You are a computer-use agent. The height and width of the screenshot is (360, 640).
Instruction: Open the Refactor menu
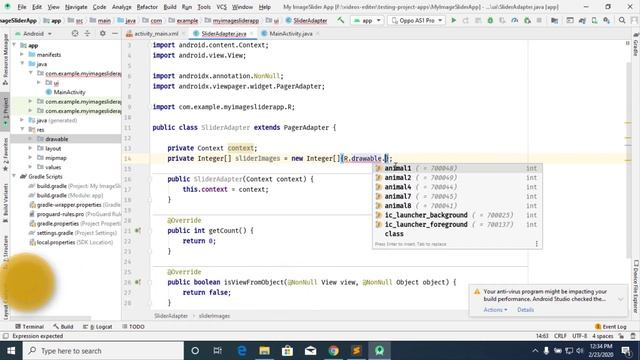coord(147,7)
